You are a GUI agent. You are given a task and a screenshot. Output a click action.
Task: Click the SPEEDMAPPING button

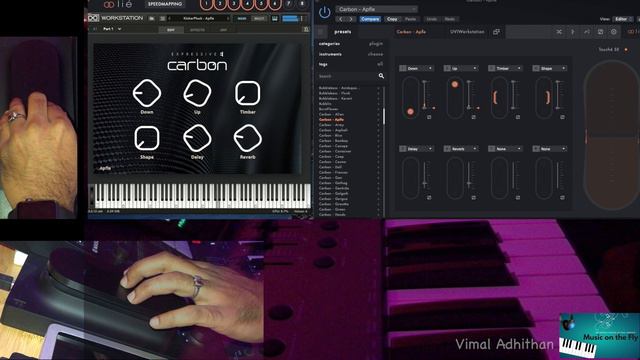tap(165, 4)
